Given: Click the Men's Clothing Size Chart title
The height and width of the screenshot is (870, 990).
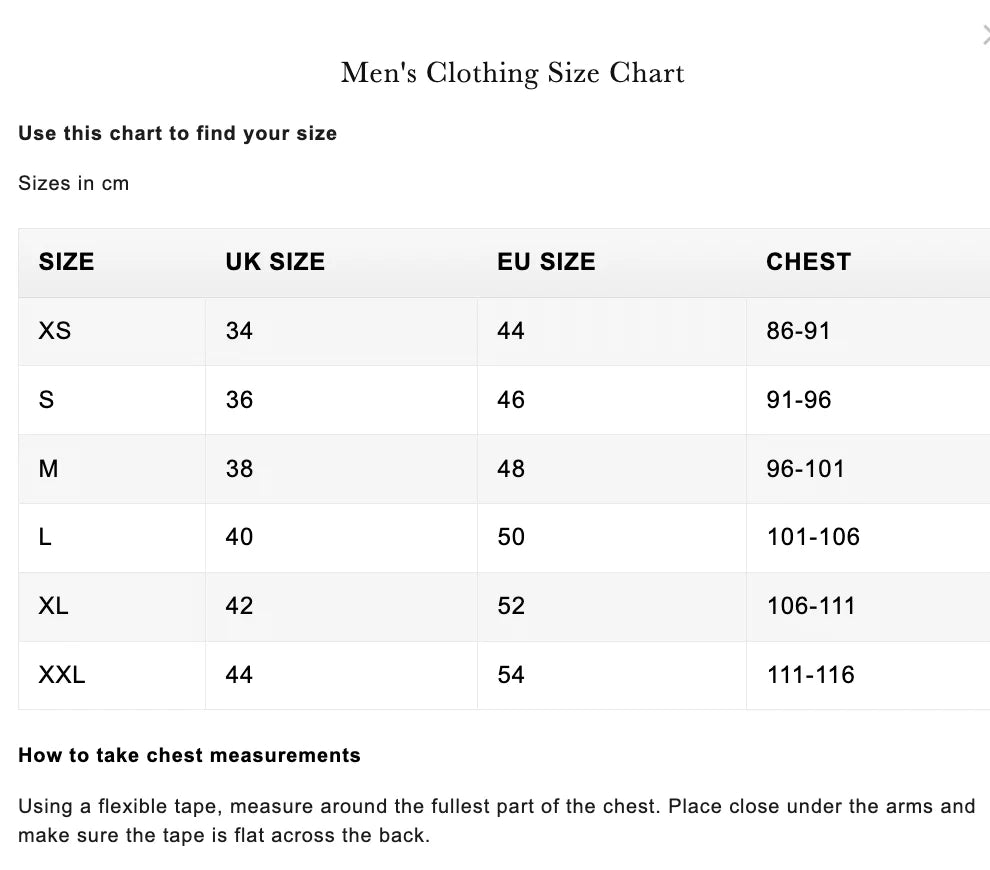Looking at the screenshot, I should tap(512, 73).
